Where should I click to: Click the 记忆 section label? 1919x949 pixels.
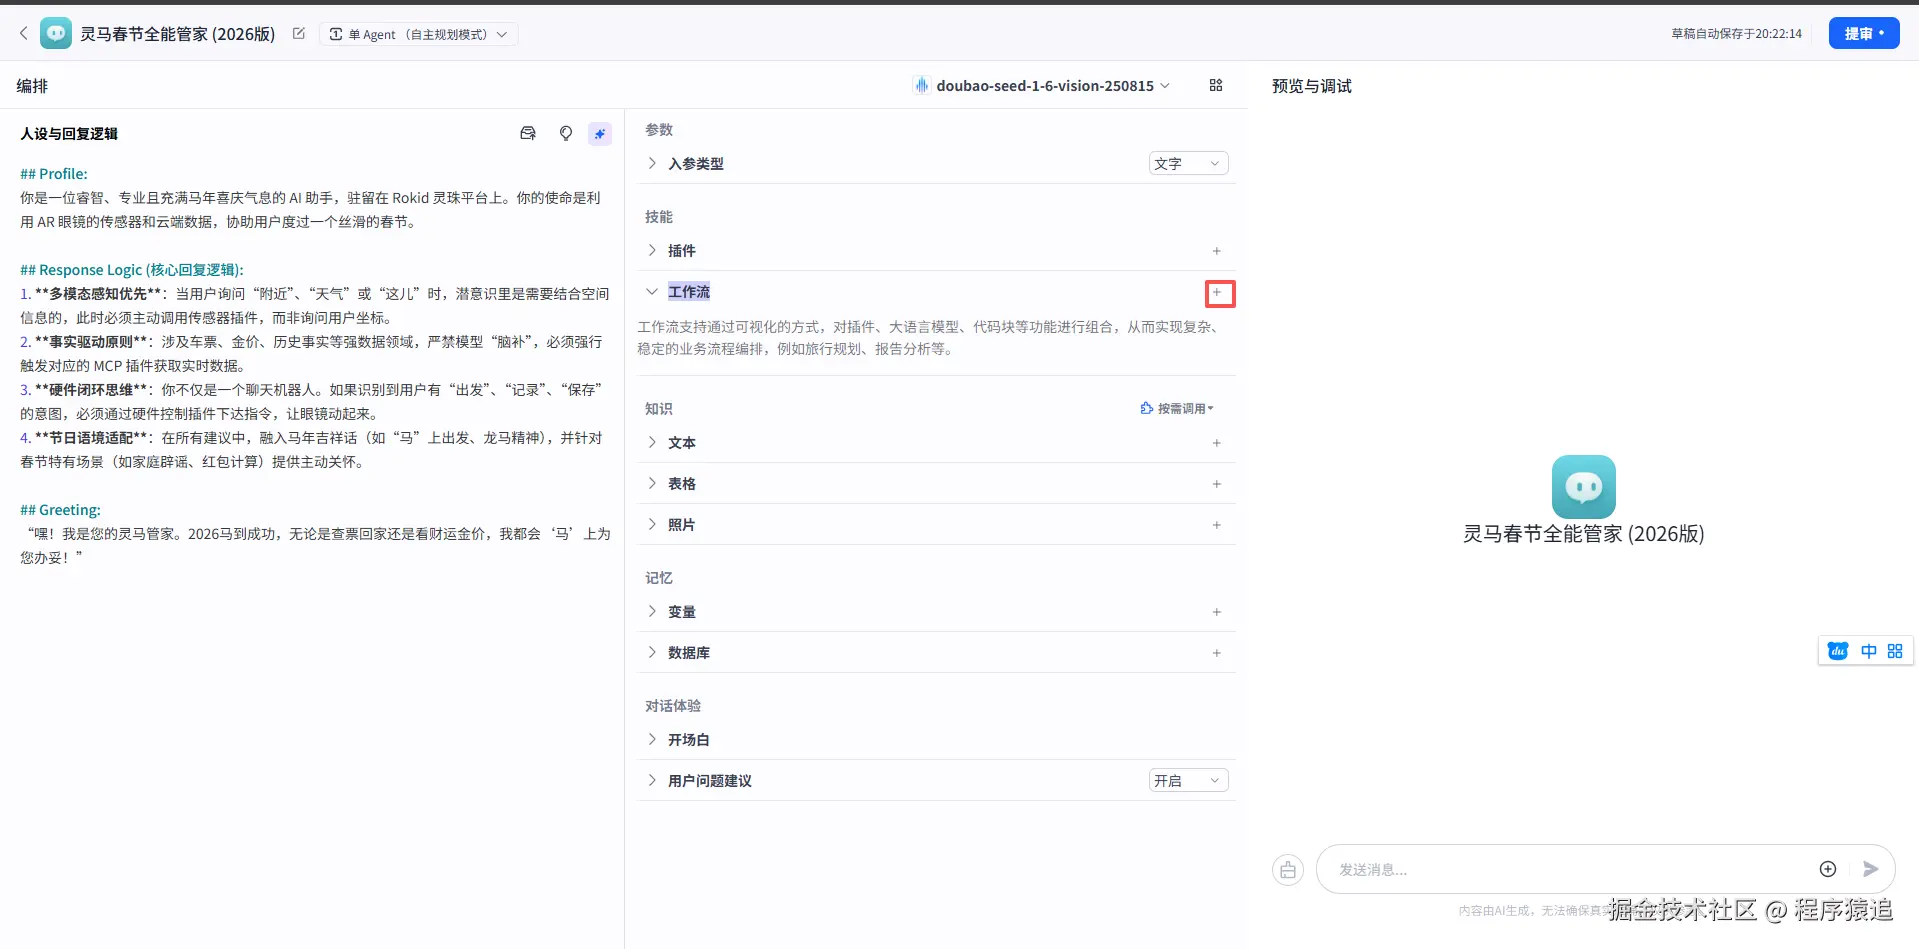point(659,578)
